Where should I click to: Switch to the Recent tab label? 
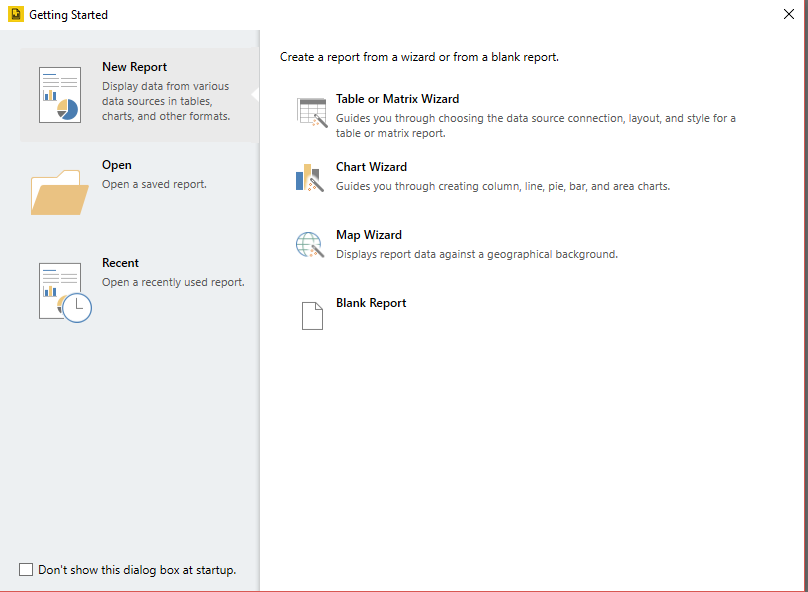(120, 263)
